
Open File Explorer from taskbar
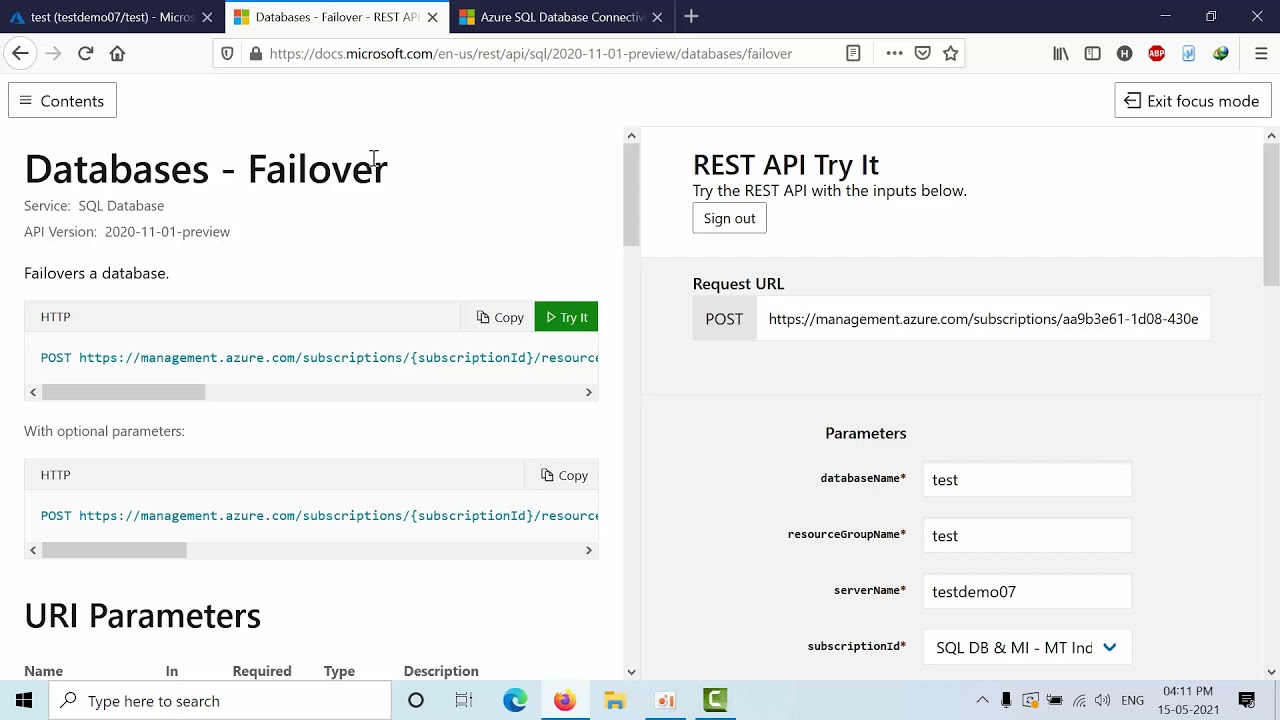click(615, 701)
